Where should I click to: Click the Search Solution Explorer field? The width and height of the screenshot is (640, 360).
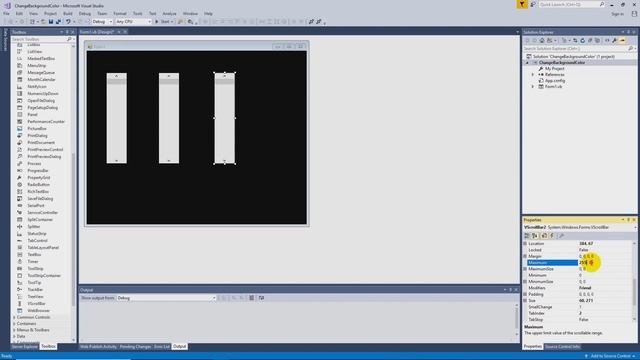point(576,49)
